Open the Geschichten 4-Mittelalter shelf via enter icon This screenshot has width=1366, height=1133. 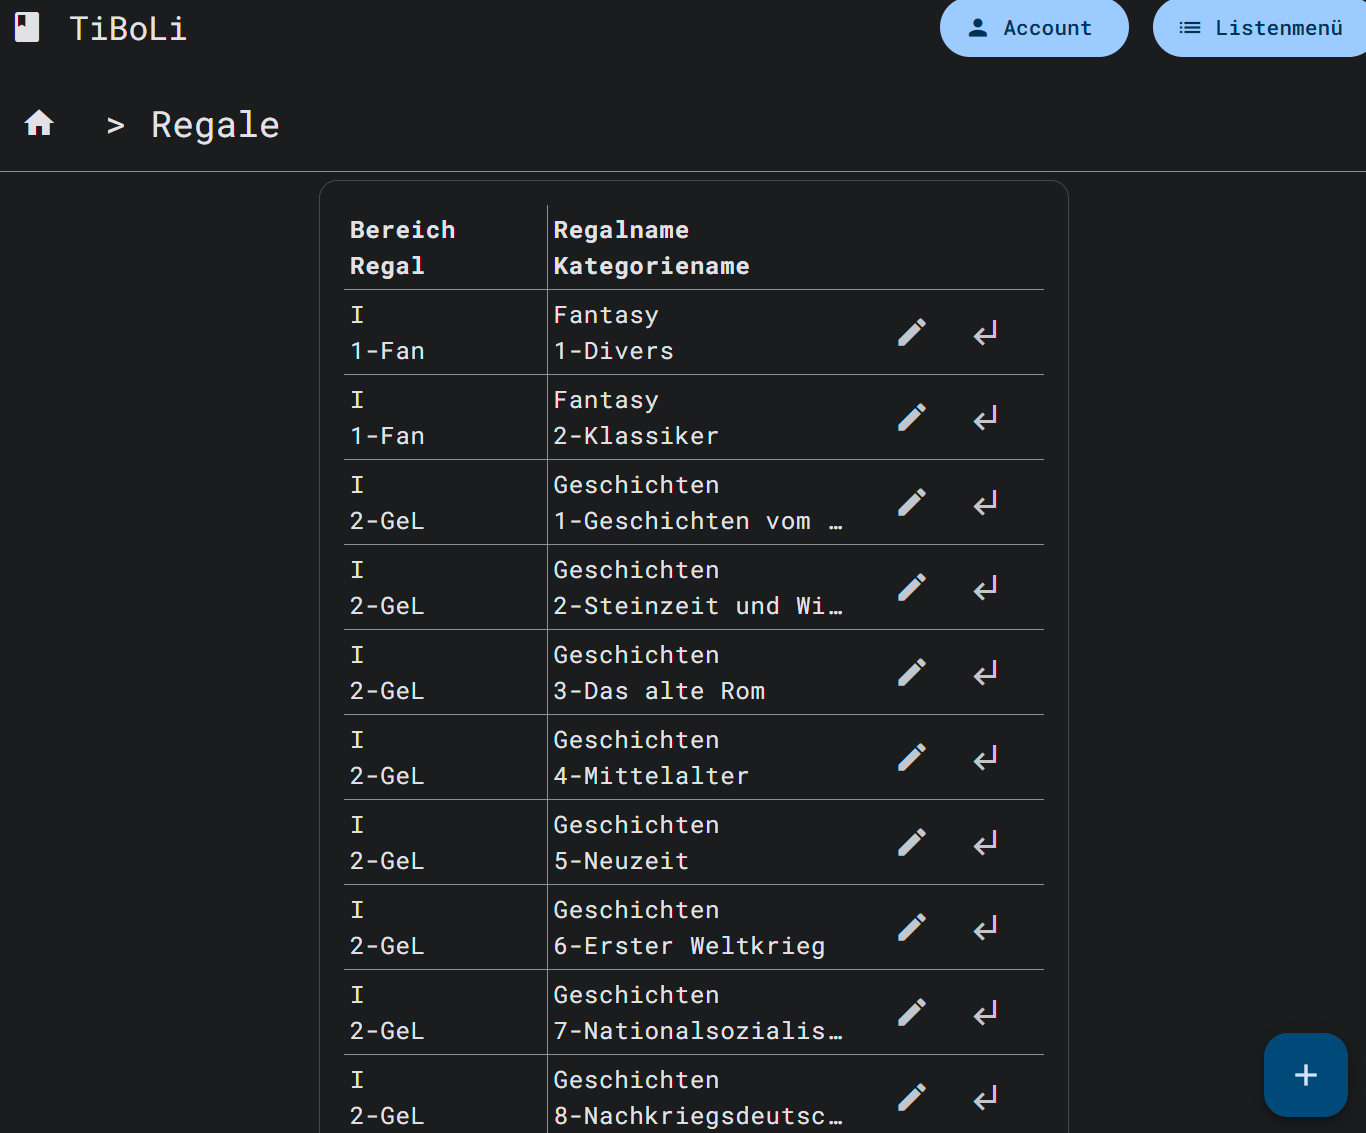[x=984, y=757]
